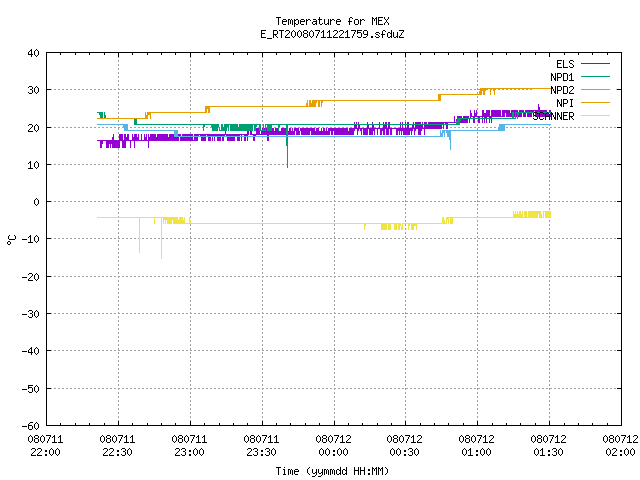The height and width of the screenshot is (480, 640).
Task: Click the y-axis label 20
Action: (x=33, y=127)
